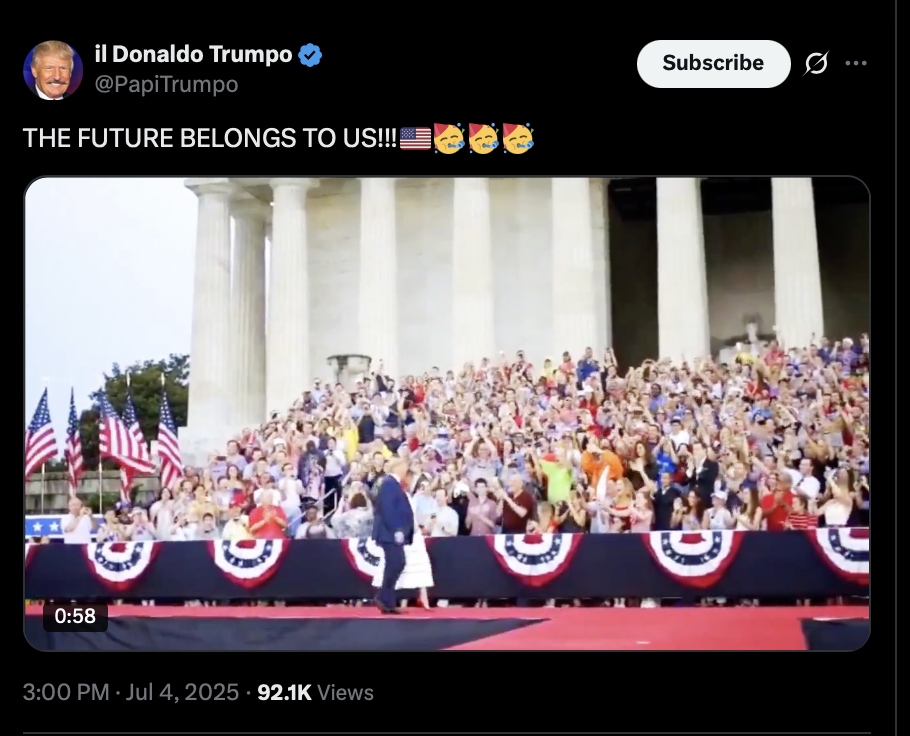Click the blue verified checkmark badge
The image size is (910, 736).
(x=310, y=55)
